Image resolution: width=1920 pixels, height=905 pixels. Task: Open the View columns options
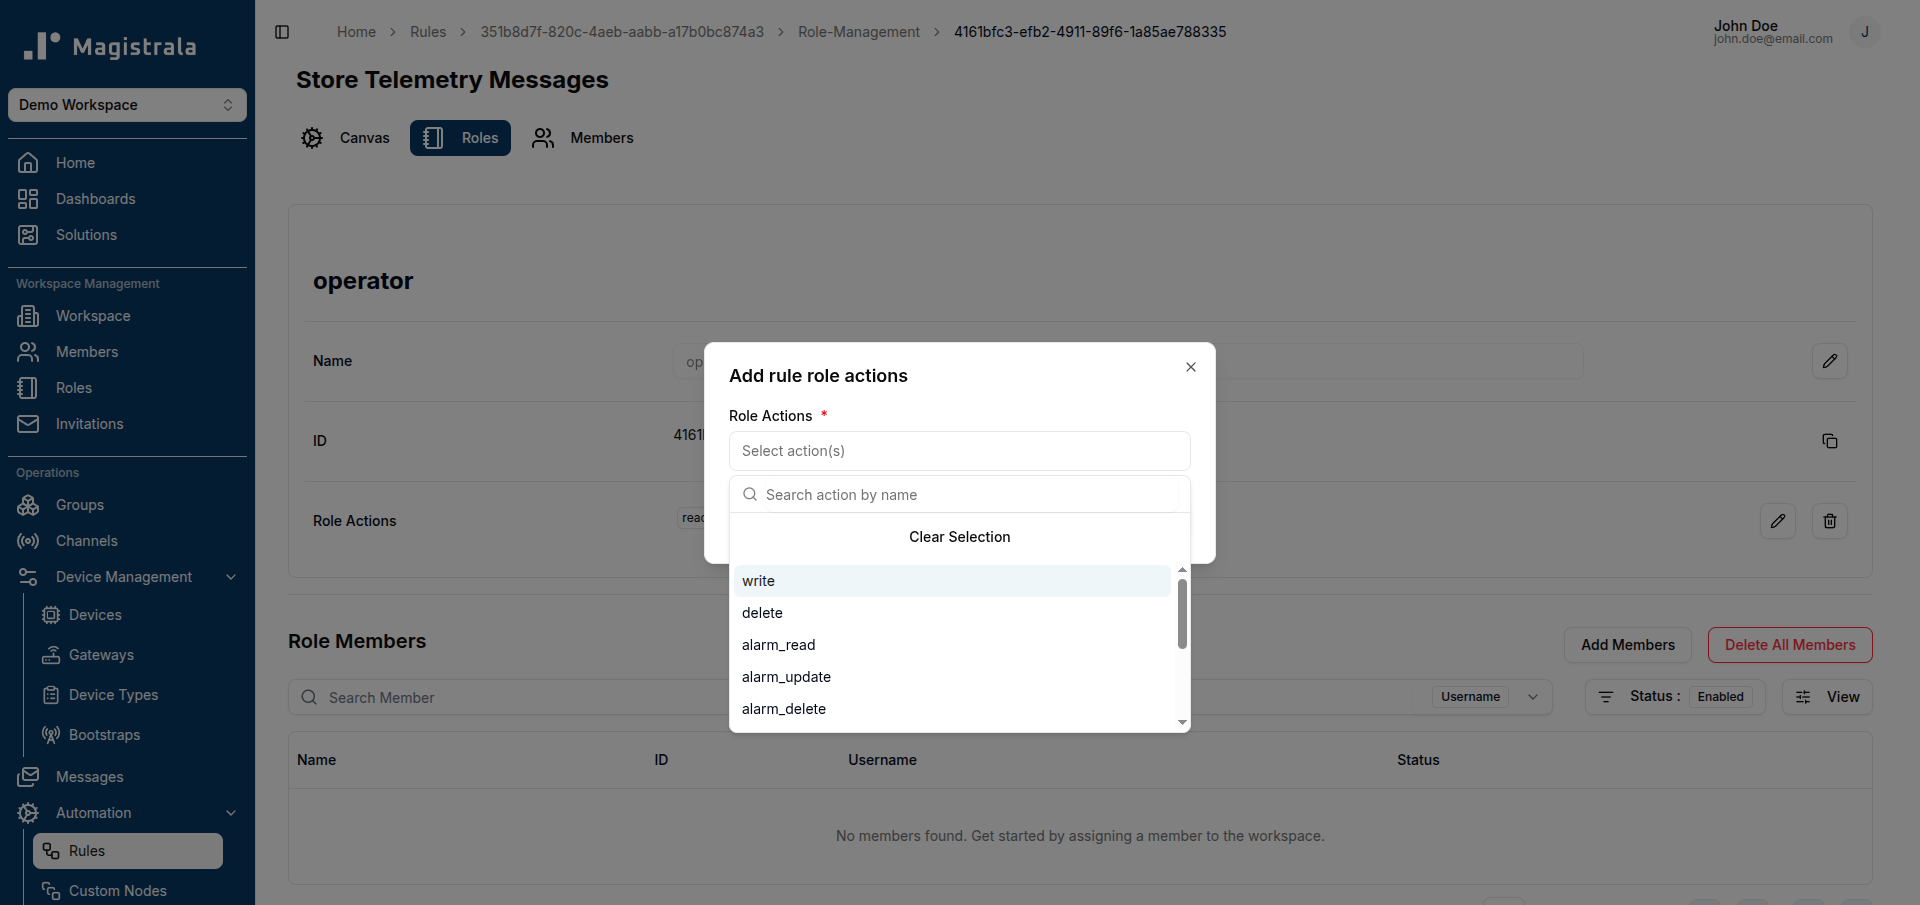coord(1827,697)
